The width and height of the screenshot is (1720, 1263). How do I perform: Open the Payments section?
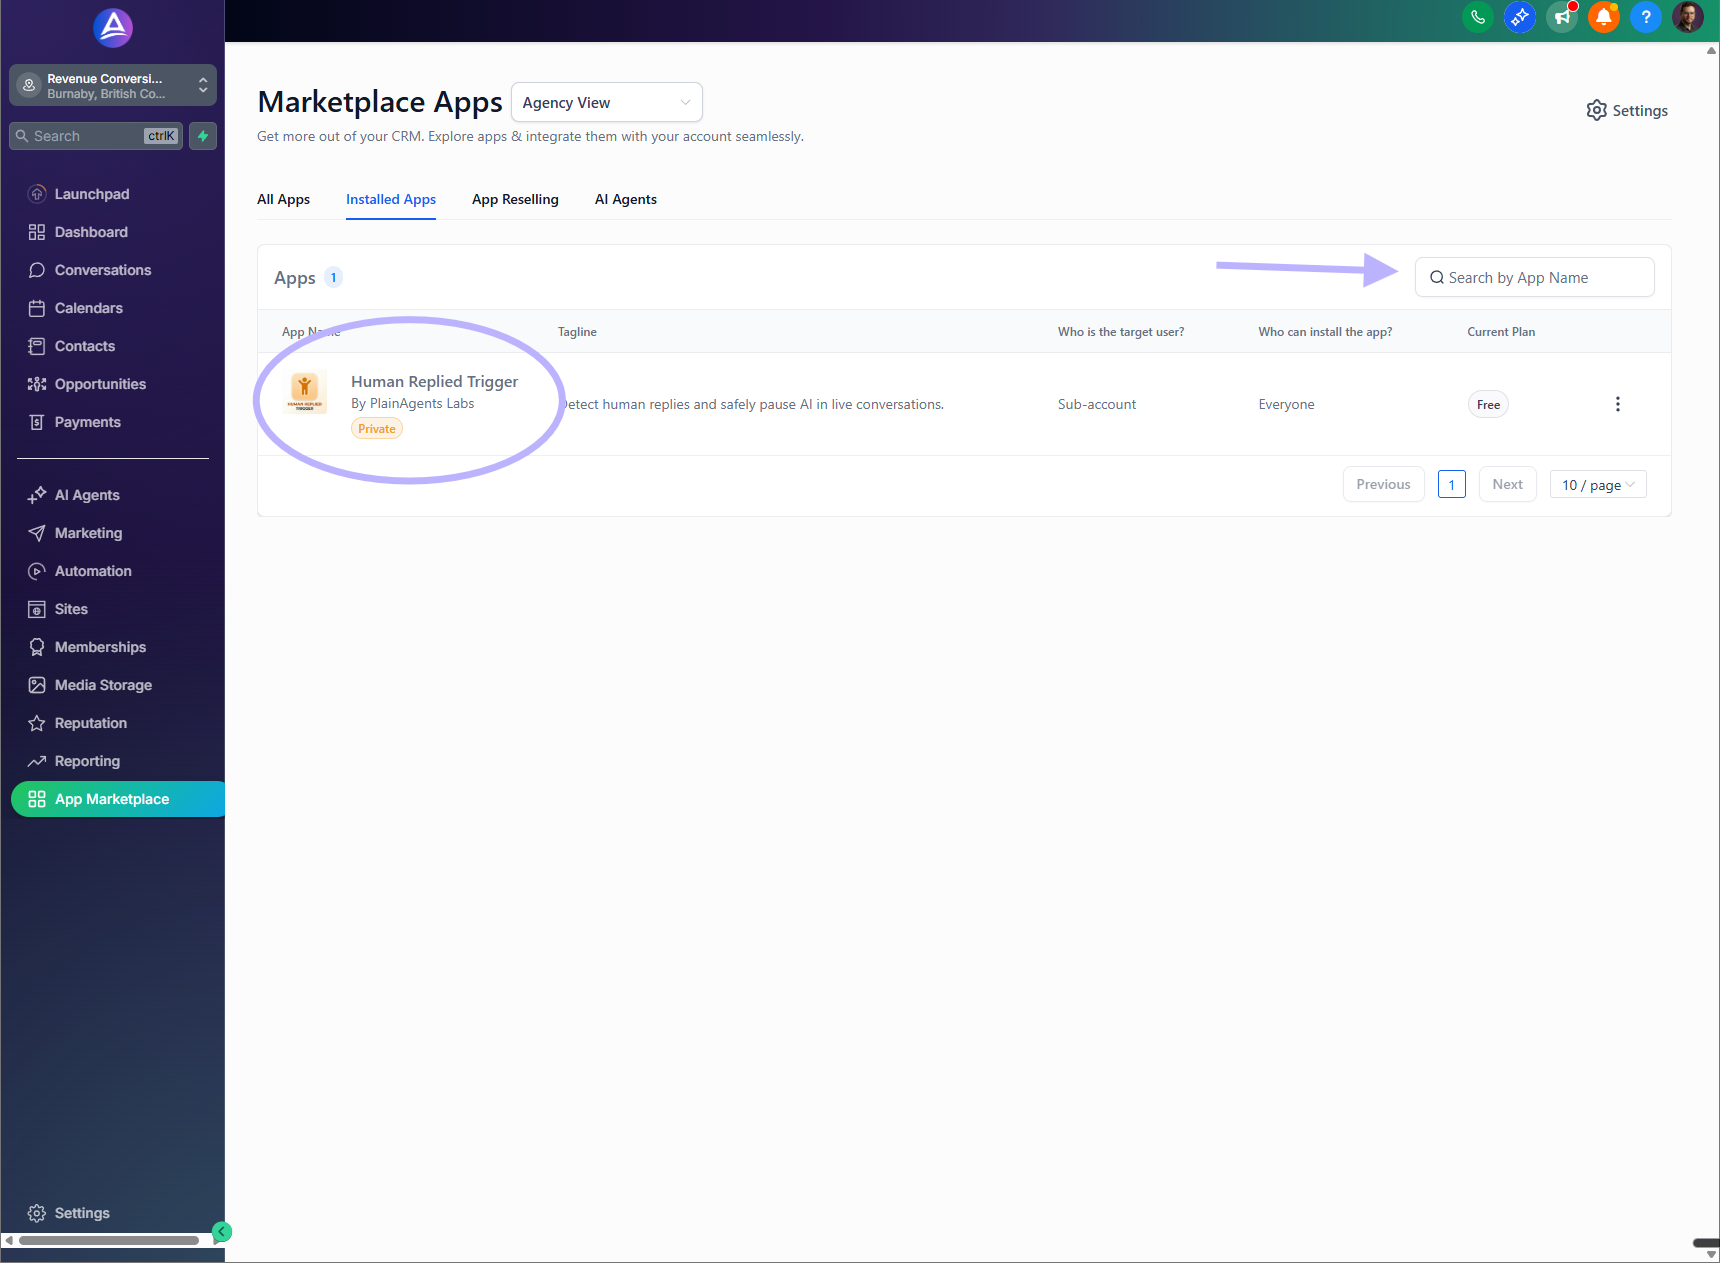pos(85,421)
